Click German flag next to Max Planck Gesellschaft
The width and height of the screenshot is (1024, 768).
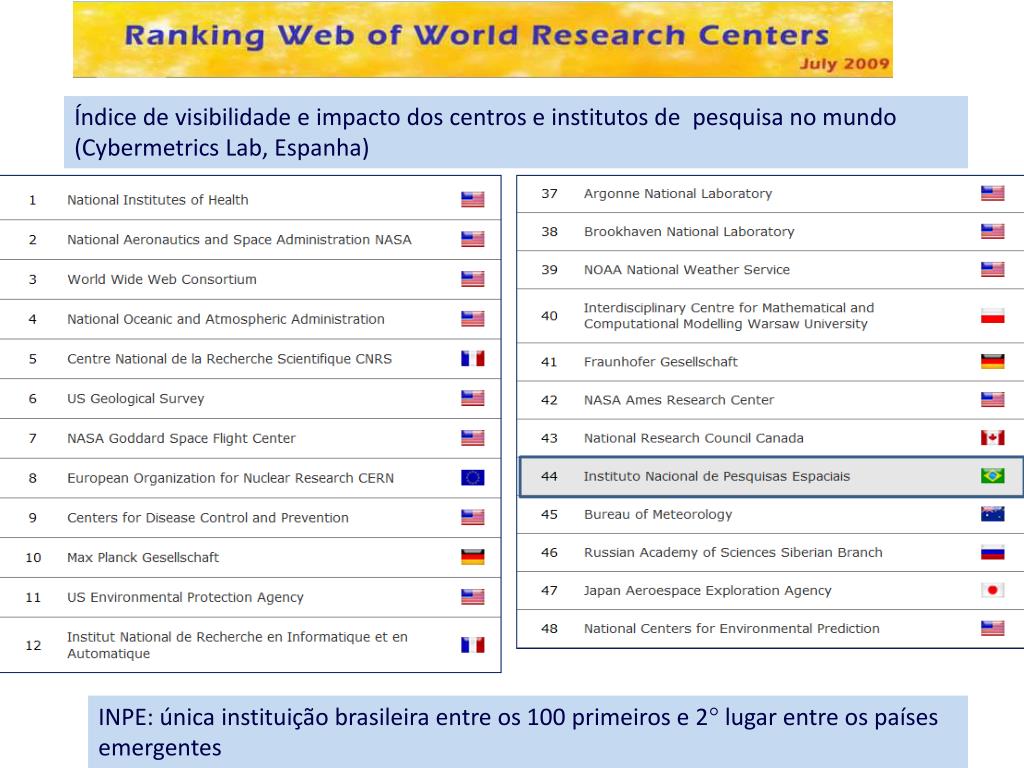coord(472,557)
